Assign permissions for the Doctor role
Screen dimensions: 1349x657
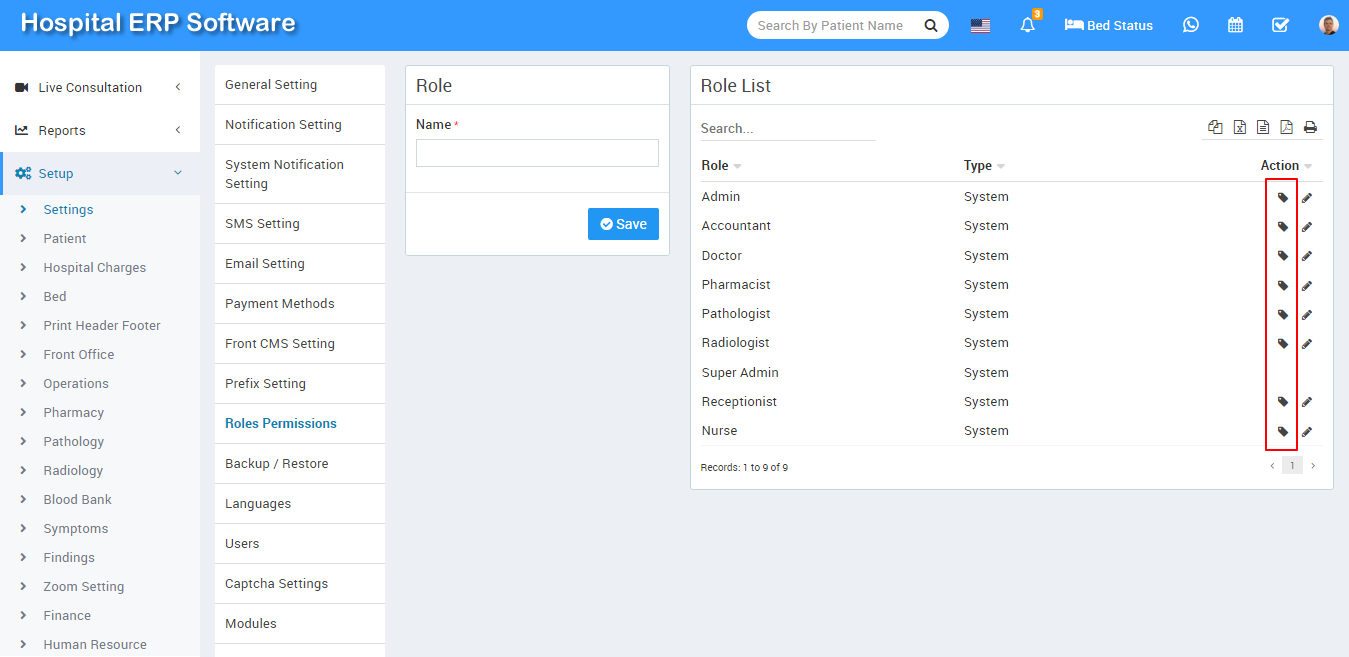1283,256
